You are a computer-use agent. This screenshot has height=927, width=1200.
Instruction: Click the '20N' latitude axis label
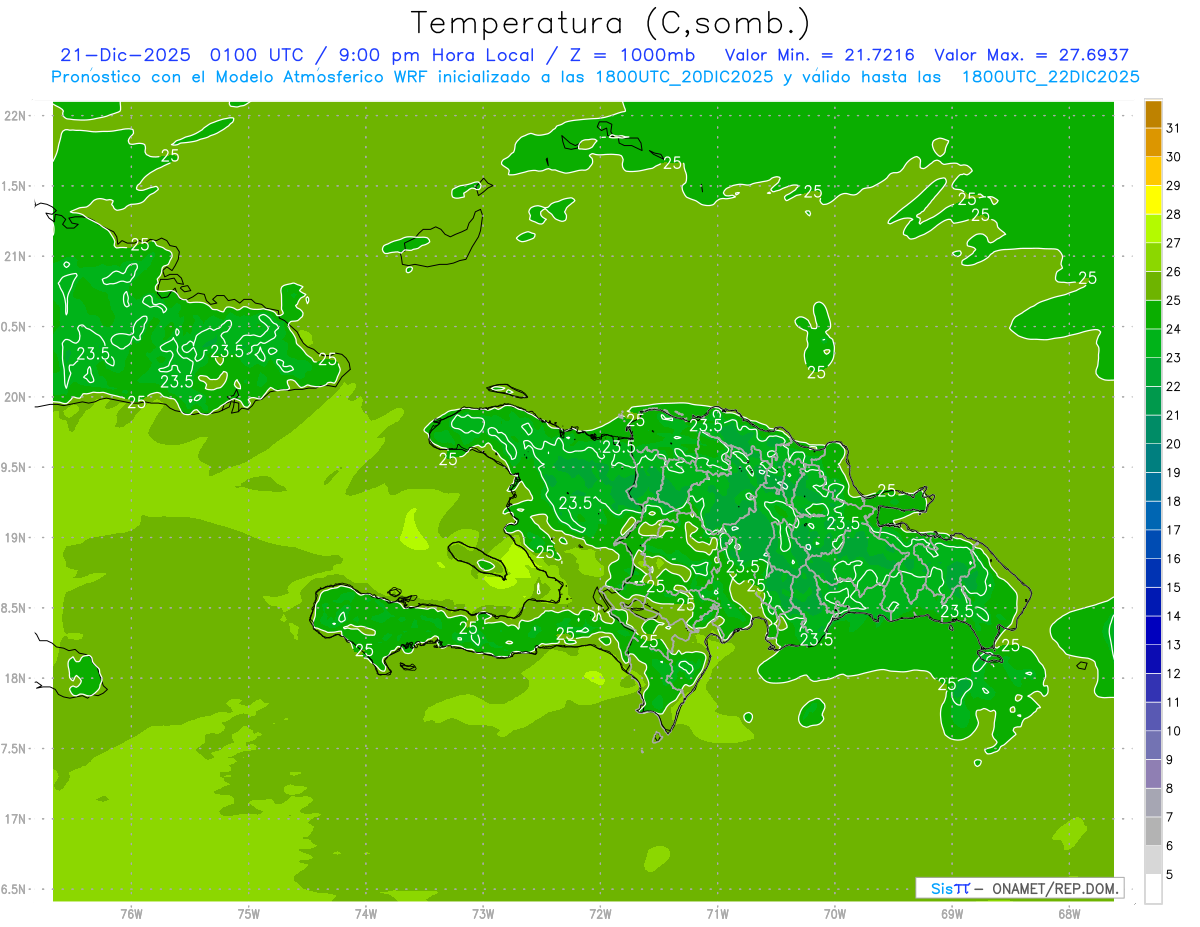click(x=15, y=397)
